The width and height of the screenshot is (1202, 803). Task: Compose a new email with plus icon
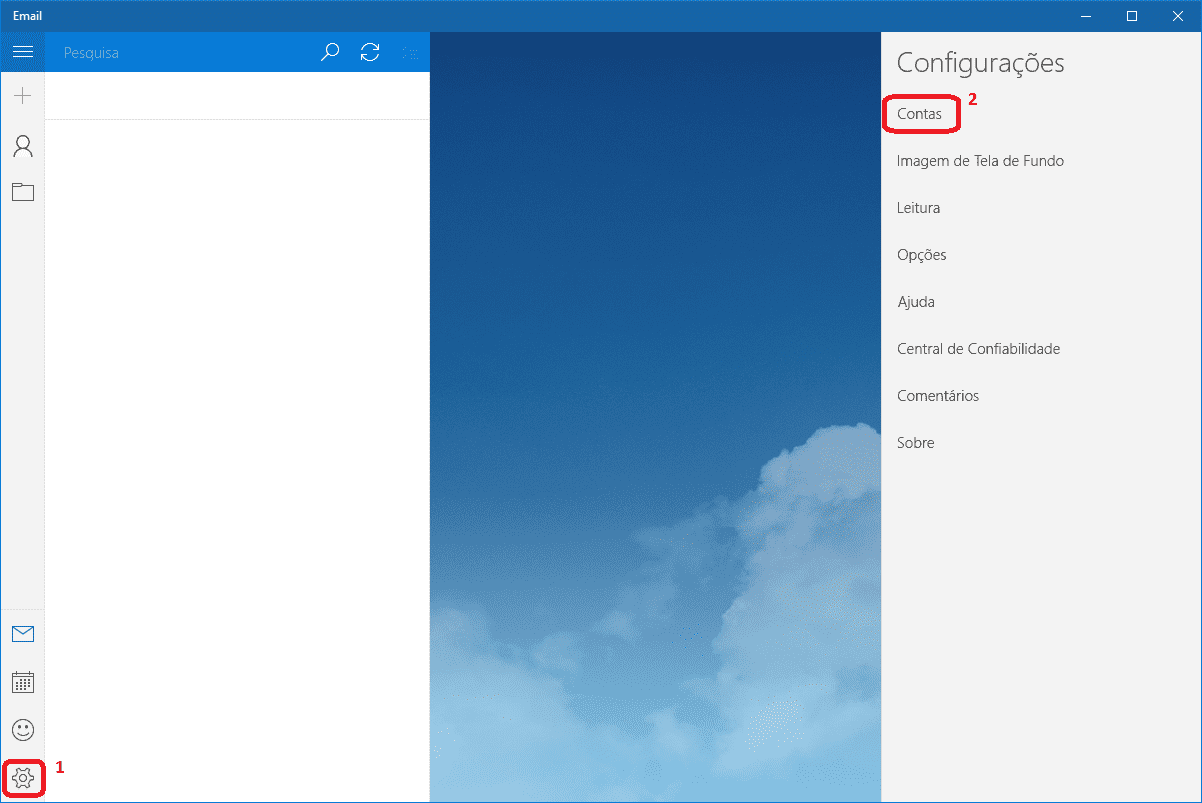22,96
